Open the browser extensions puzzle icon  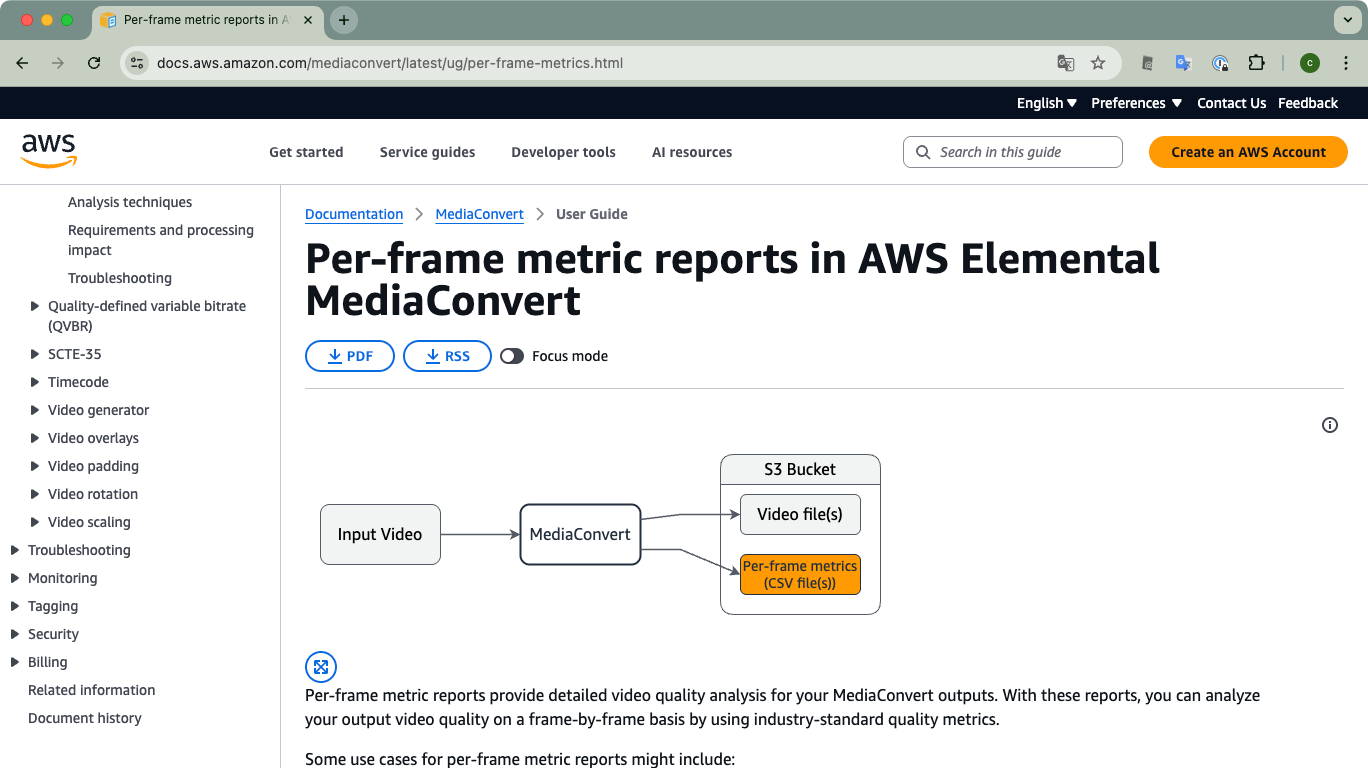tap(1257, 63)
